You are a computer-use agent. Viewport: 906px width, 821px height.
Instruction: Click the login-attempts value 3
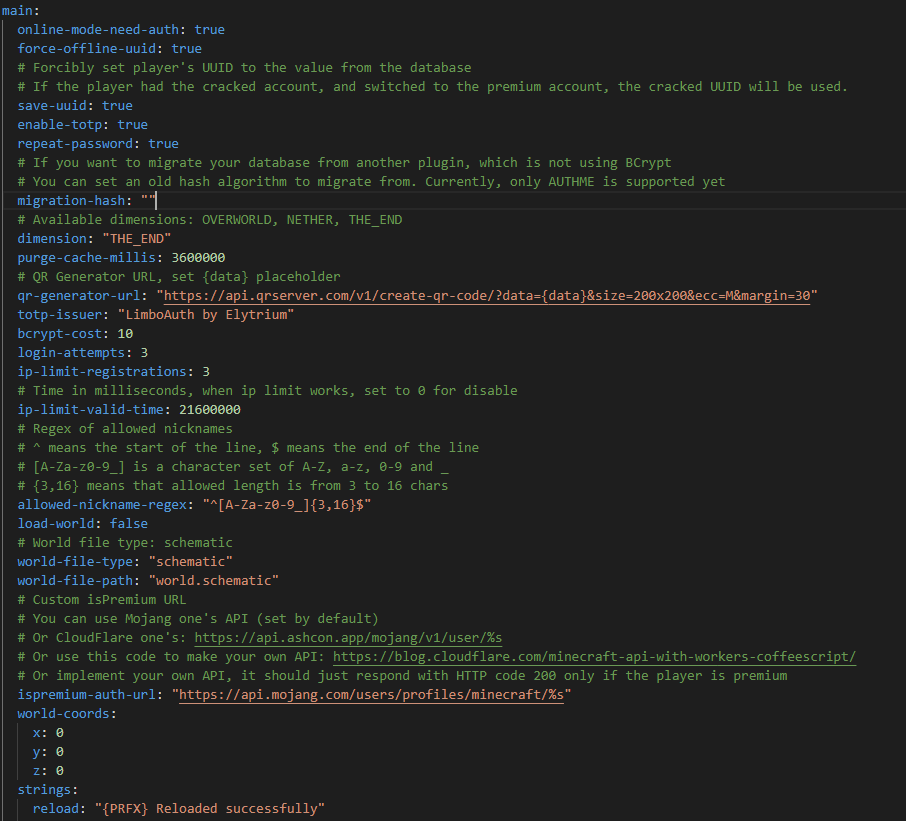click(x=143, y=352)
